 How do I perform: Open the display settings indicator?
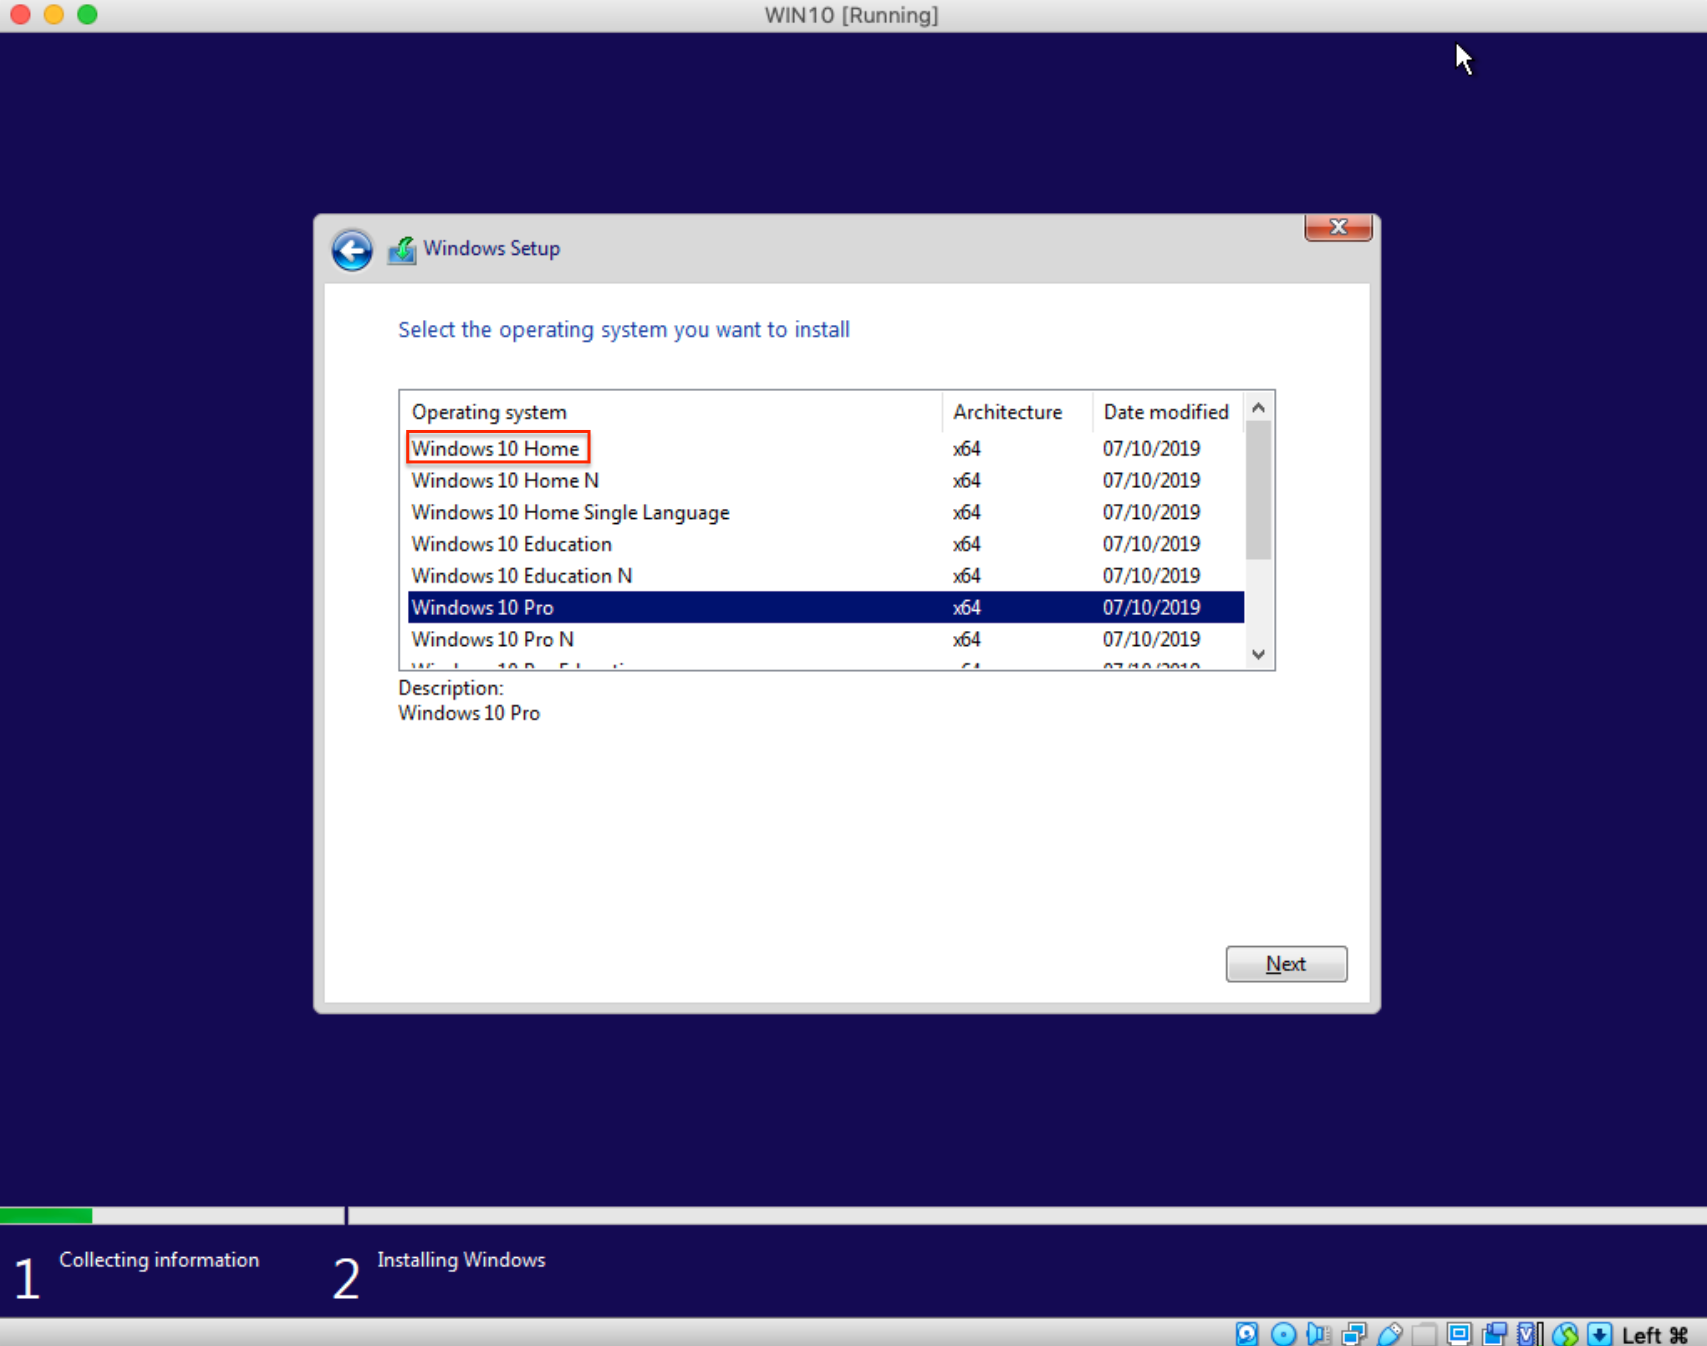(x=1459, y=1333)
